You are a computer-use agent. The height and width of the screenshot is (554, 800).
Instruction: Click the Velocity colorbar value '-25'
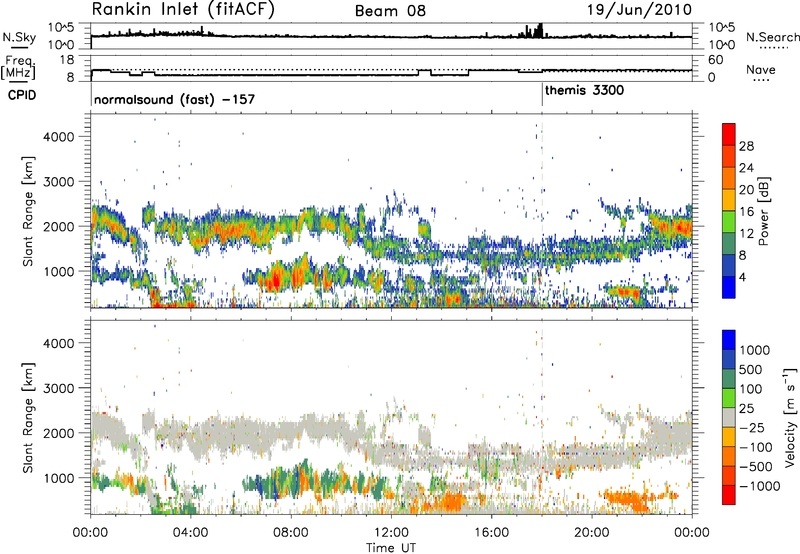pos(754,427)
